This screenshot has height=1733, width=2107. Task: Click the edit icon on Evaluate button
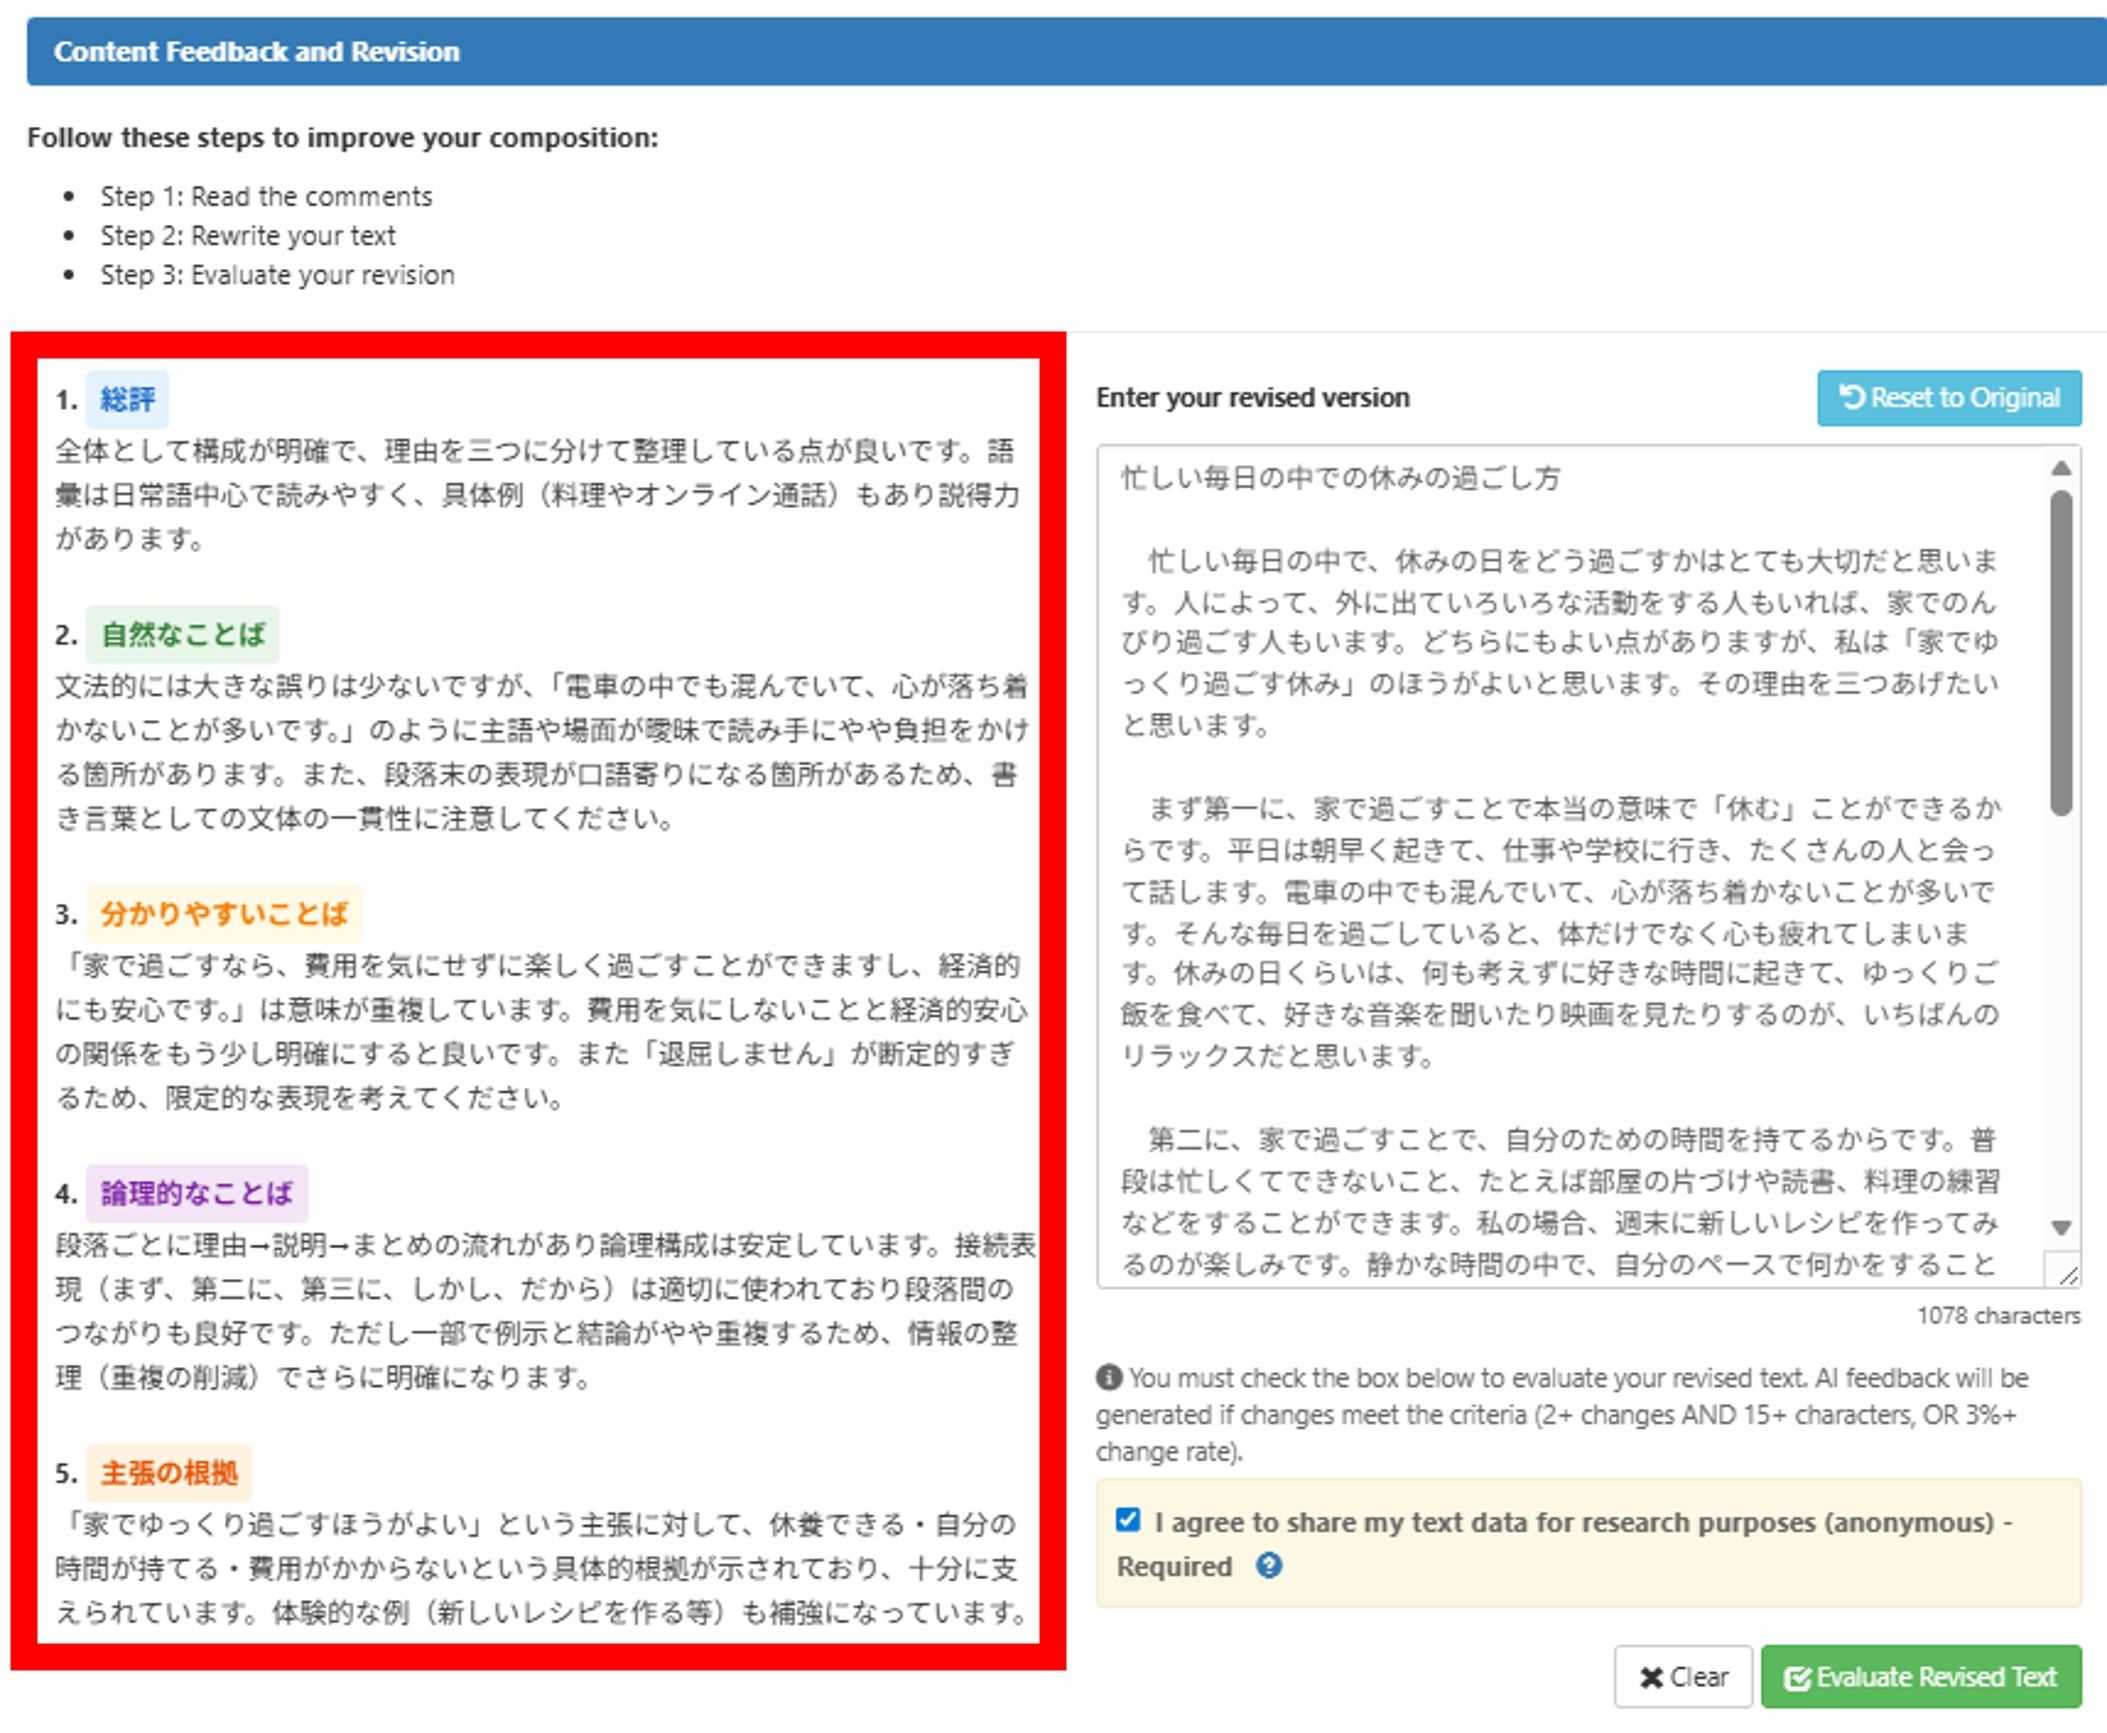[1796, 1678]
